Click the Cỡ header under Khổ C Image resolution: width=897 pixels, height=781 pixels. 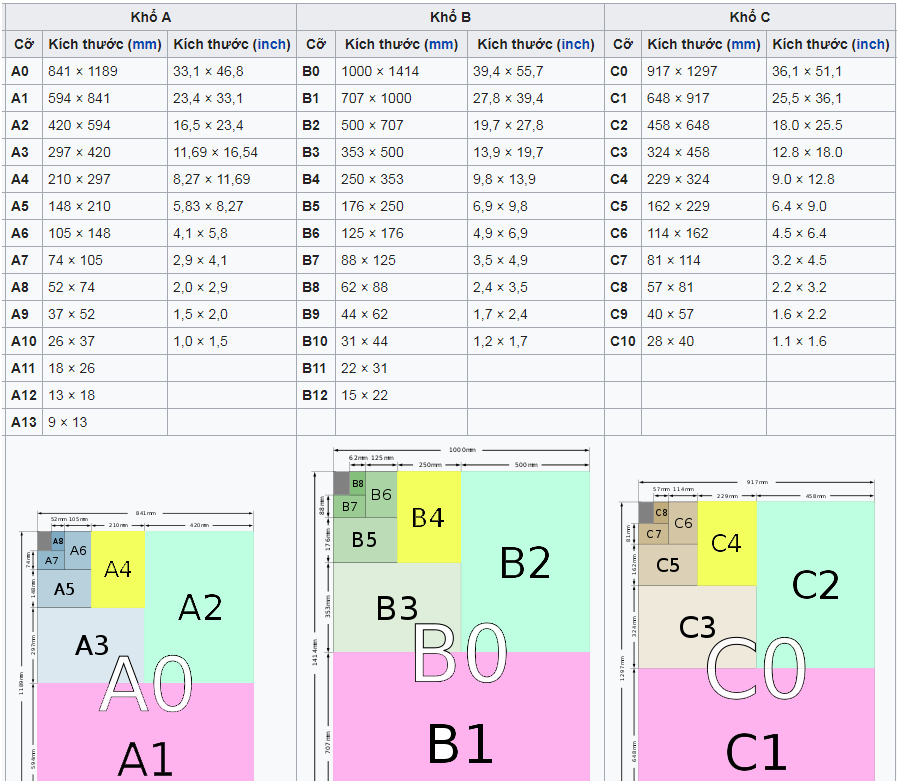623,45
